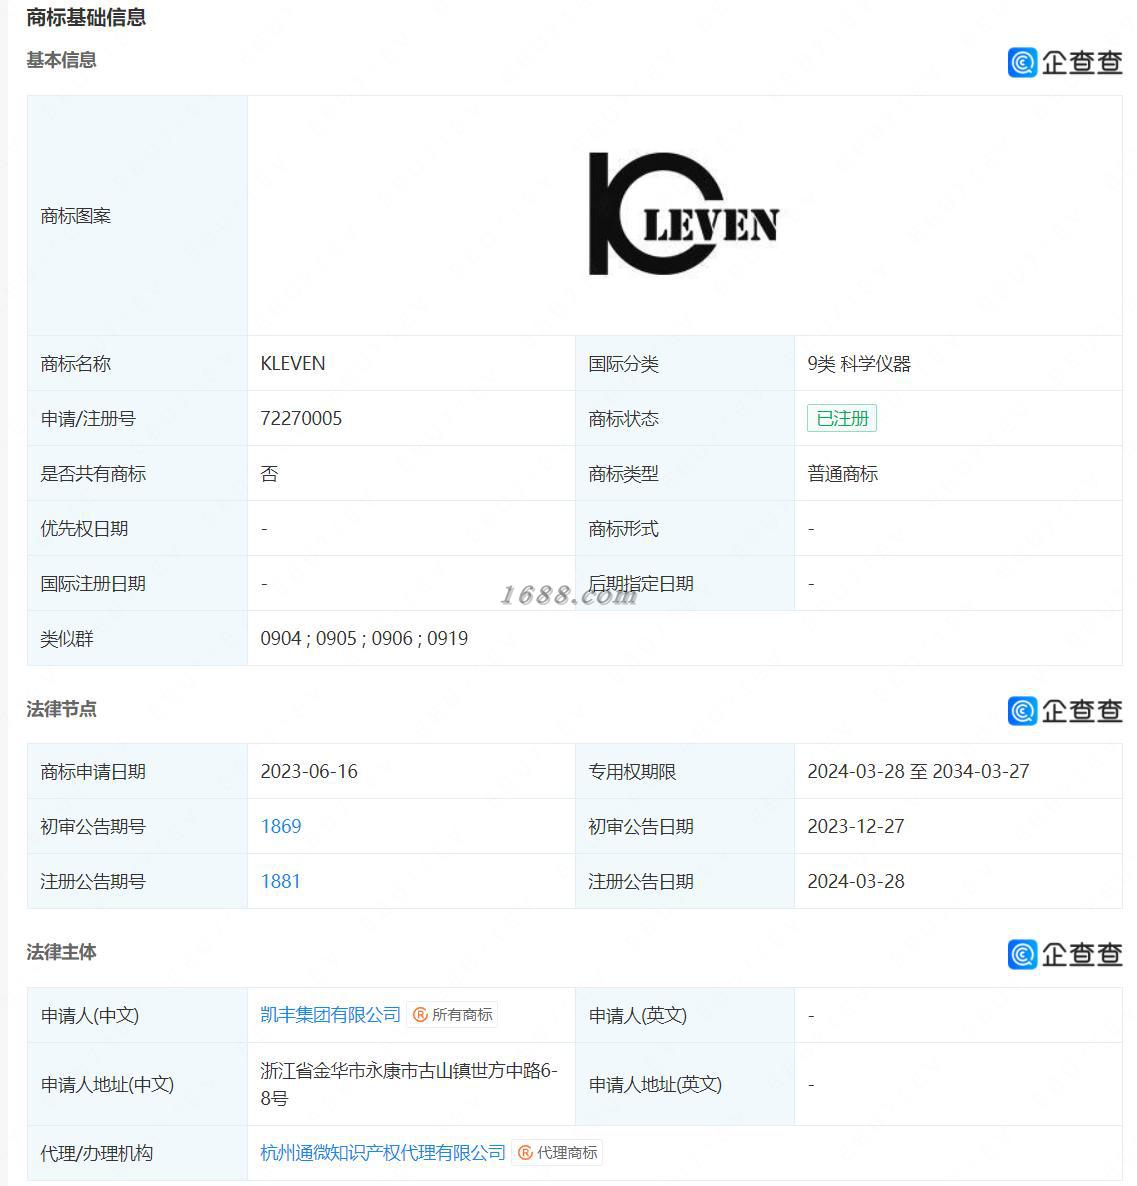The height and width of the screenshot is (1186, 1137).
Task: Select the trademark name value KLEVEN
Action: (293, 363)
